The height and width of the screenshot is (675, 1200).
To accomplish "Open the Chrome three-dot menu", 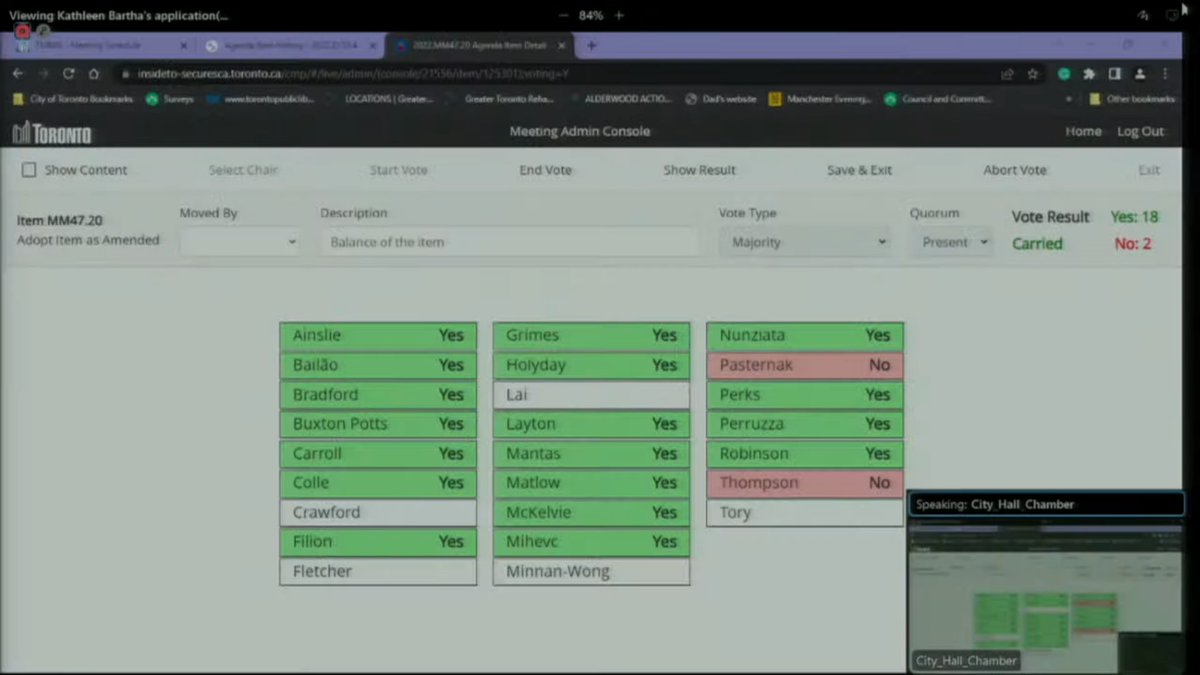I will point(1165,73).
